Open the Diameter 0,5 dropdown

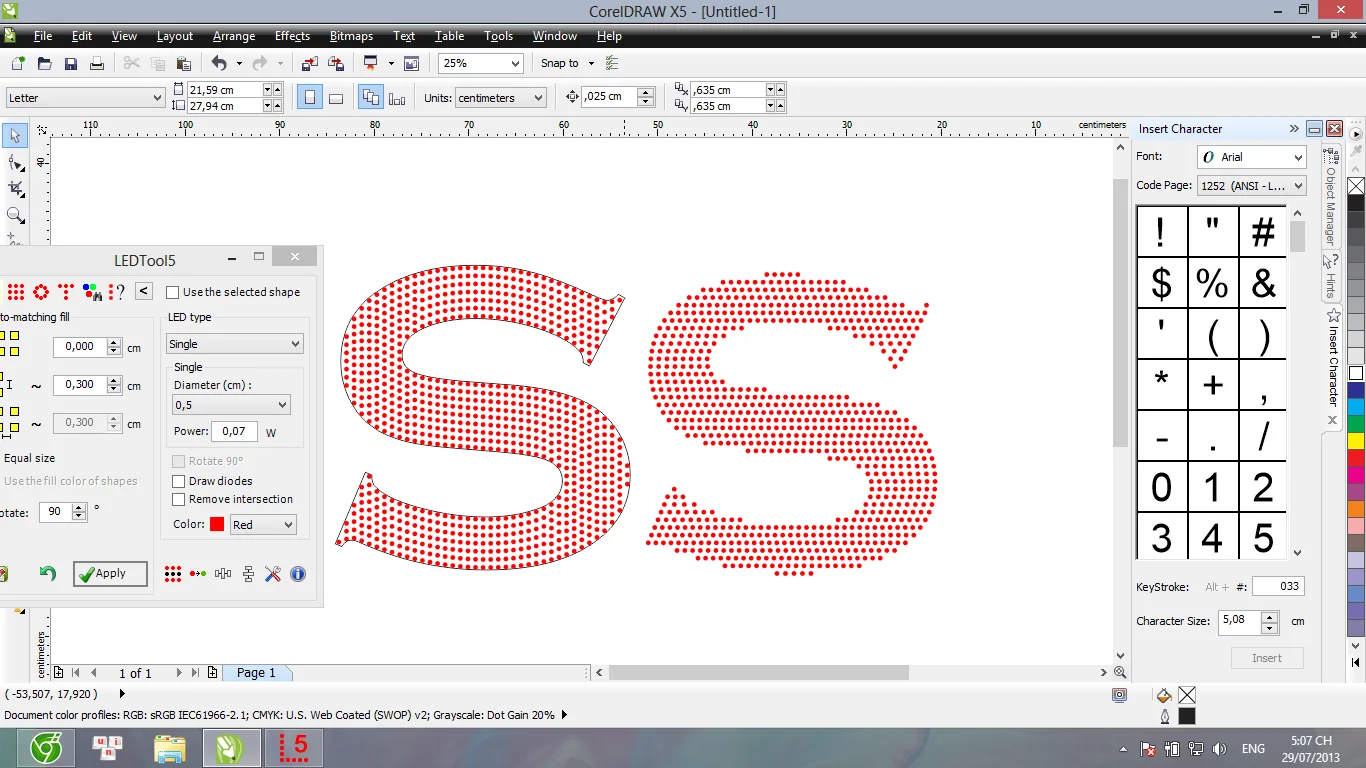click(x=231, y=405)
